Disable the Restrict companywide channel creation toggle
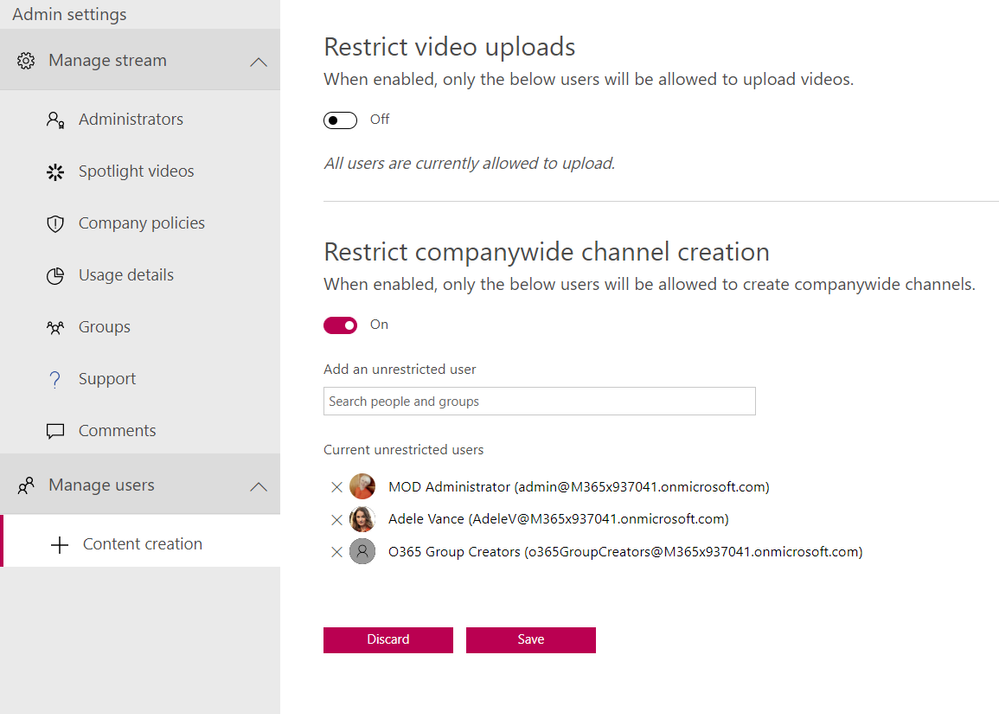This screenshot has width=999, height=714. (340, 325)
